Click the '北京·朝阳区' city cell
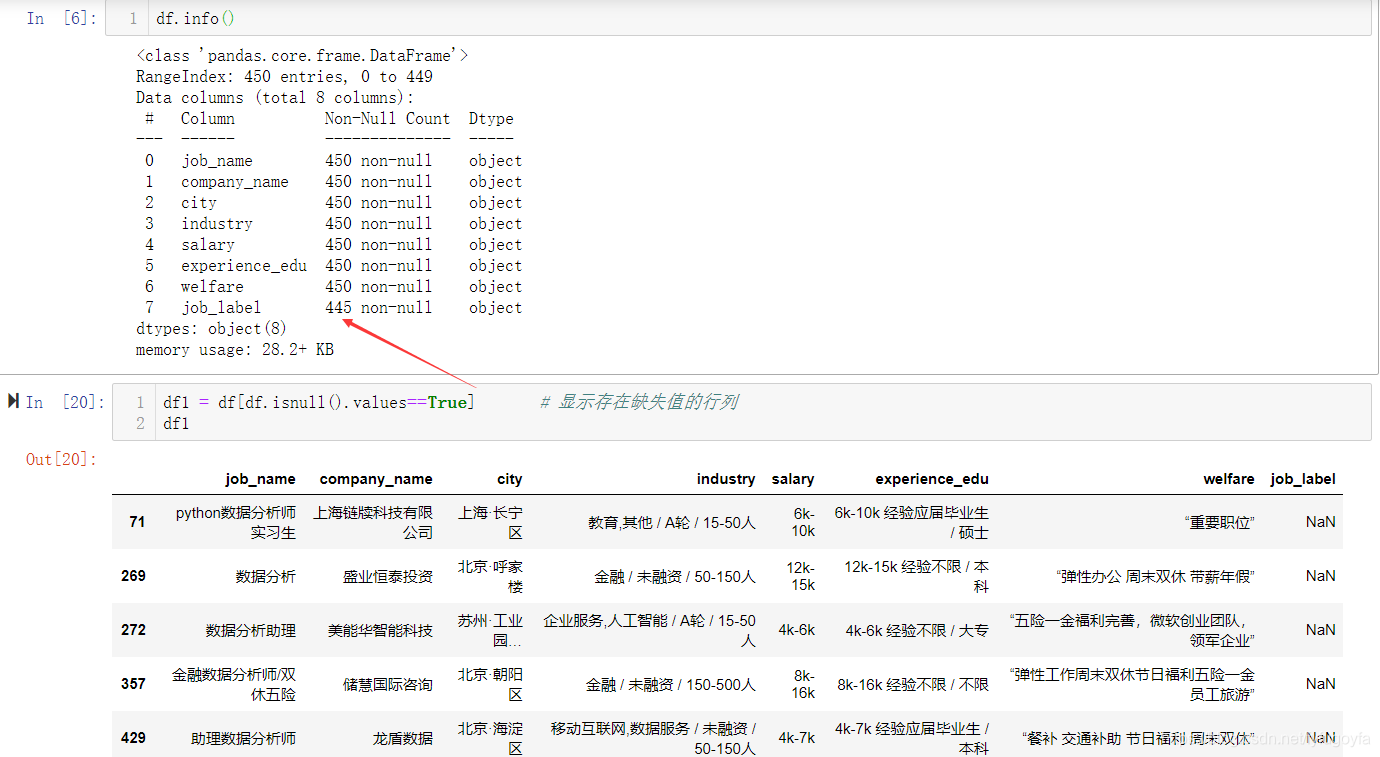 click(x=490, y=684)
